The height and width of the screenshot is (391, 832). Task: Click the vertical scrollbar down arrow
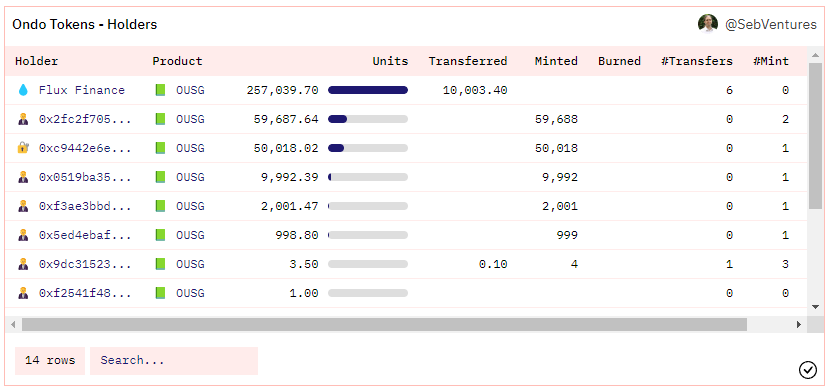pyautogui.click(x=815, y=306)
